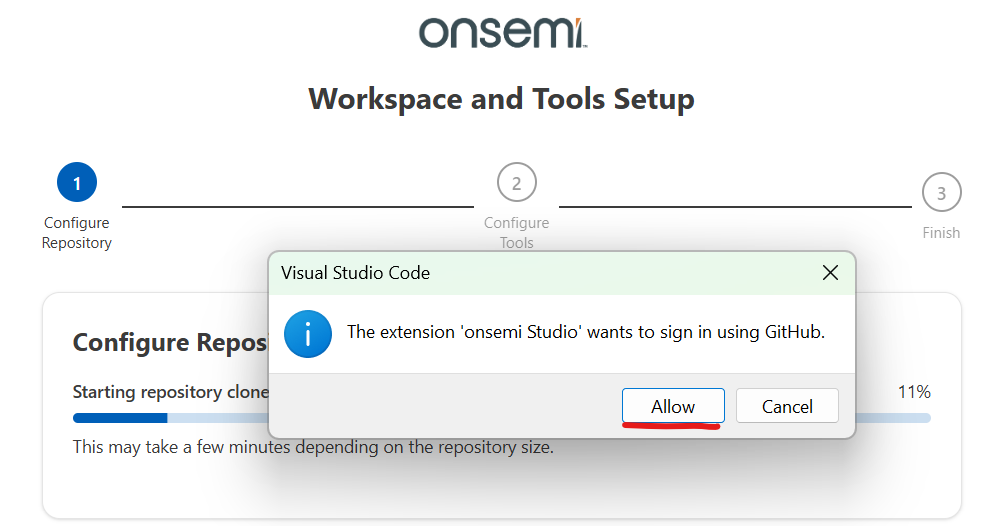Close the Visual Studio Code dialog
993x526 pixels.
point(830,273)
